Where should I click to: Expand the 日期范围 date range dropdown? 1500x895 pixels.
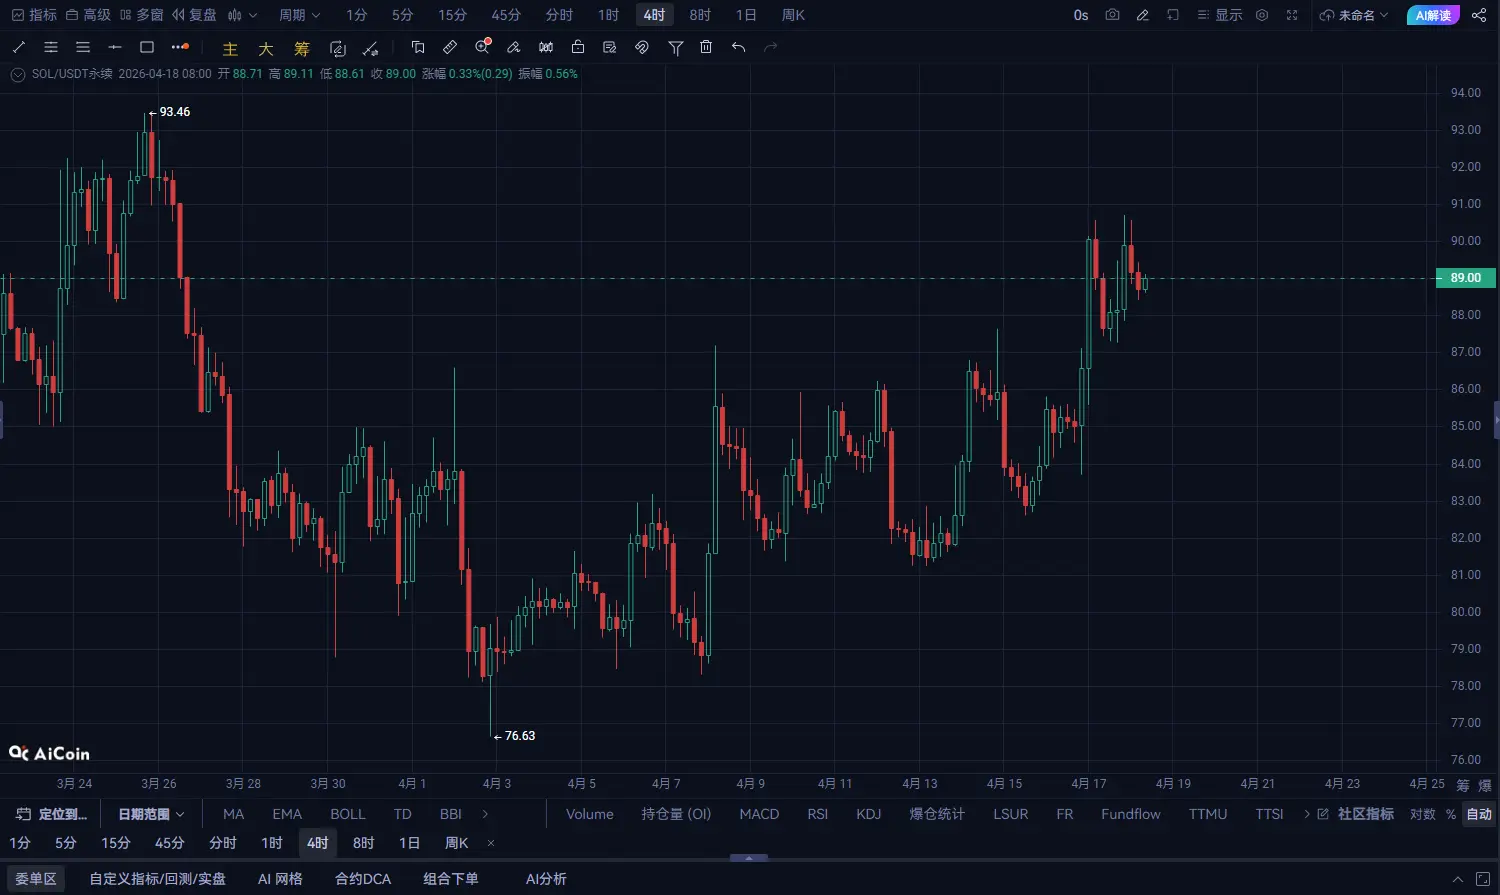click(x=151, y=814)
